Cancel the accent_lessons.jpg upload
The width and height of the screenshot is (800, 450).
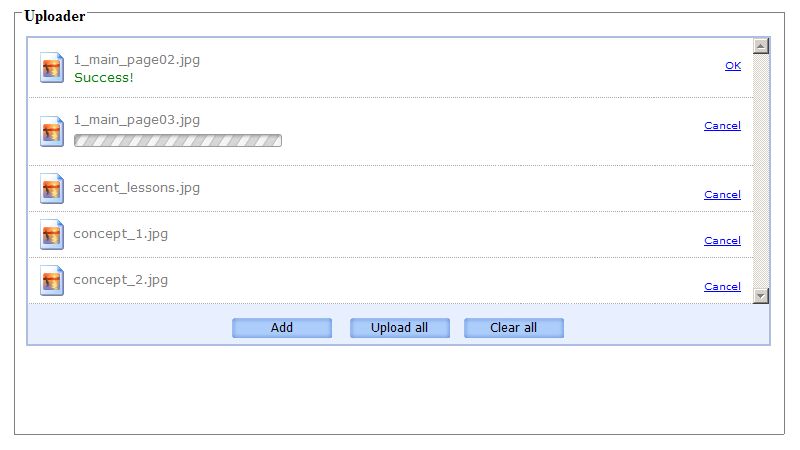pos(722,194)
